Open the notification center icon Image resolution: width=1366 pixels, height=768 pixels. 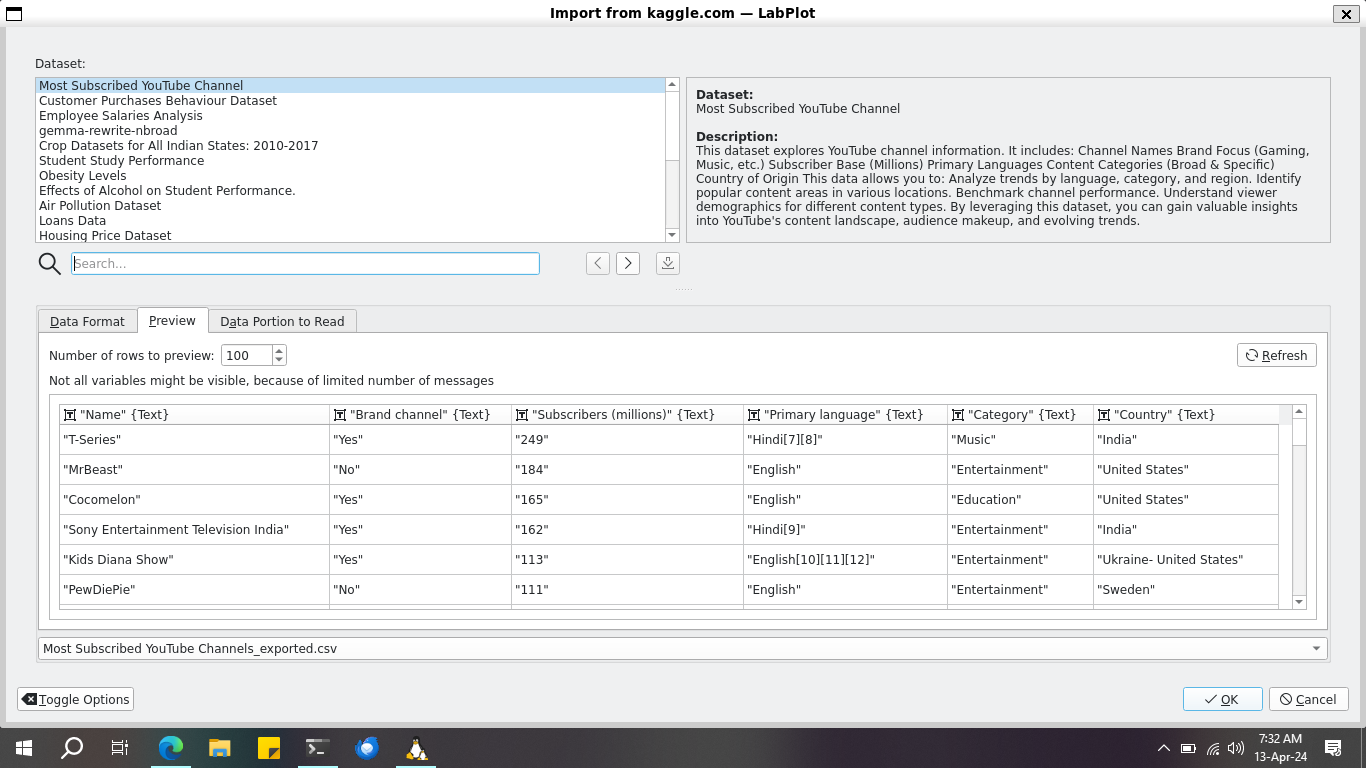(1333, 747)
